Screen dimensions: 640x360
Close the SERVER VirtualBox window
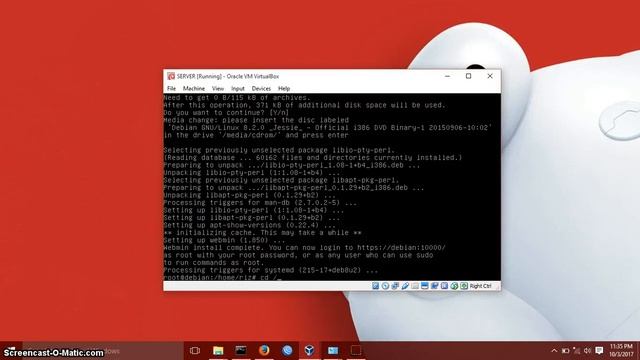[490, 76]
